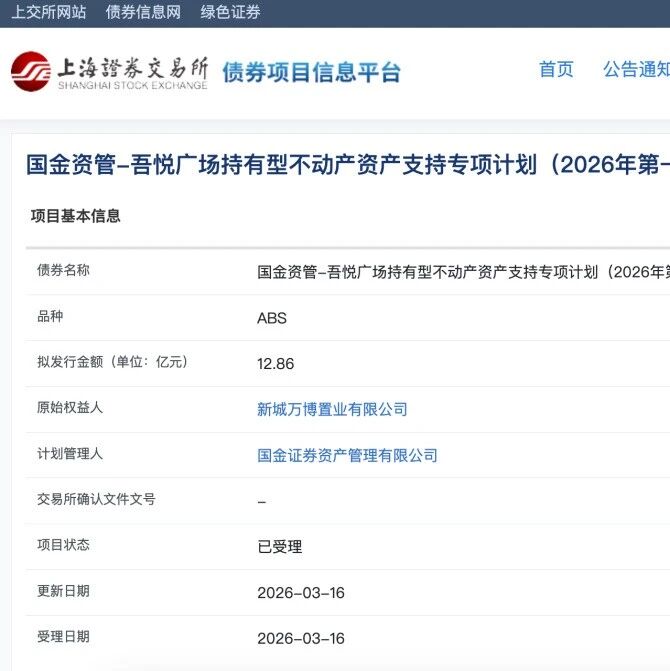Screen dimensions: 670x671
Task: Select the 已受理 status value
Action: pyautogui.click(x=280, y=547)
